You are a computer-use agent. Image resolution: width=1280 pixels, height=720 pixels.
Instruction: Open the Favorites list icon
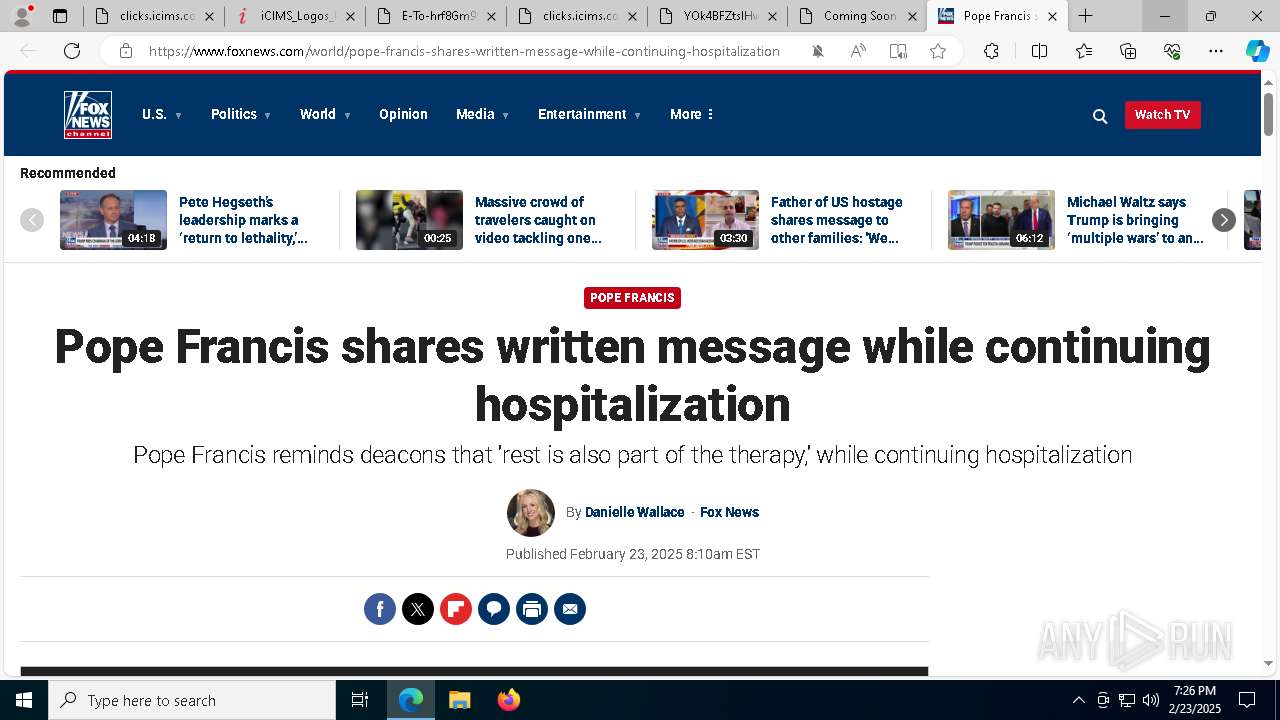point(1084,51)
